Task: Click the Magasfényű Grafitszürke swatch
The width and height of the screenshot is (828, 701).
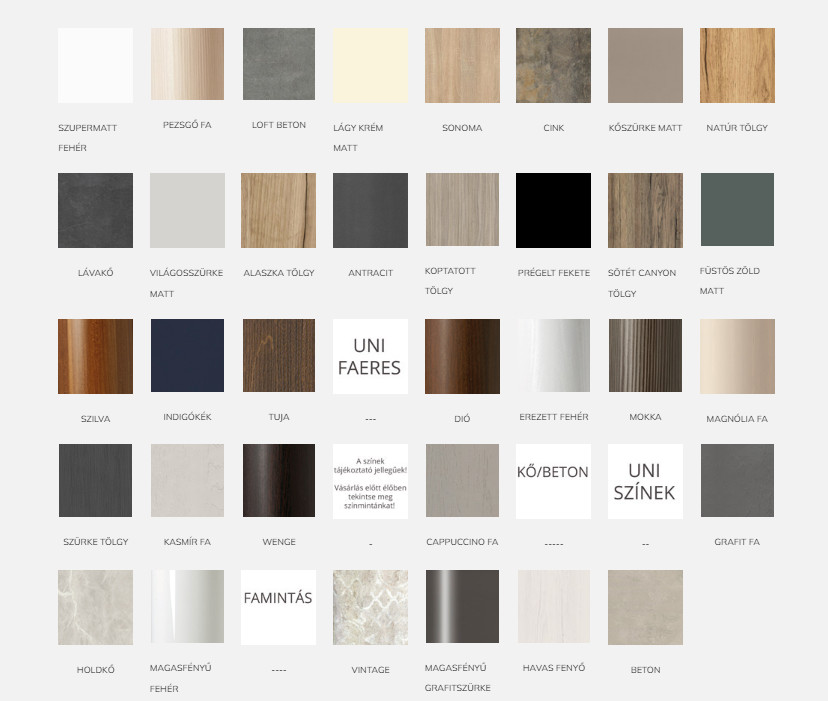Action: coord(462,607)
